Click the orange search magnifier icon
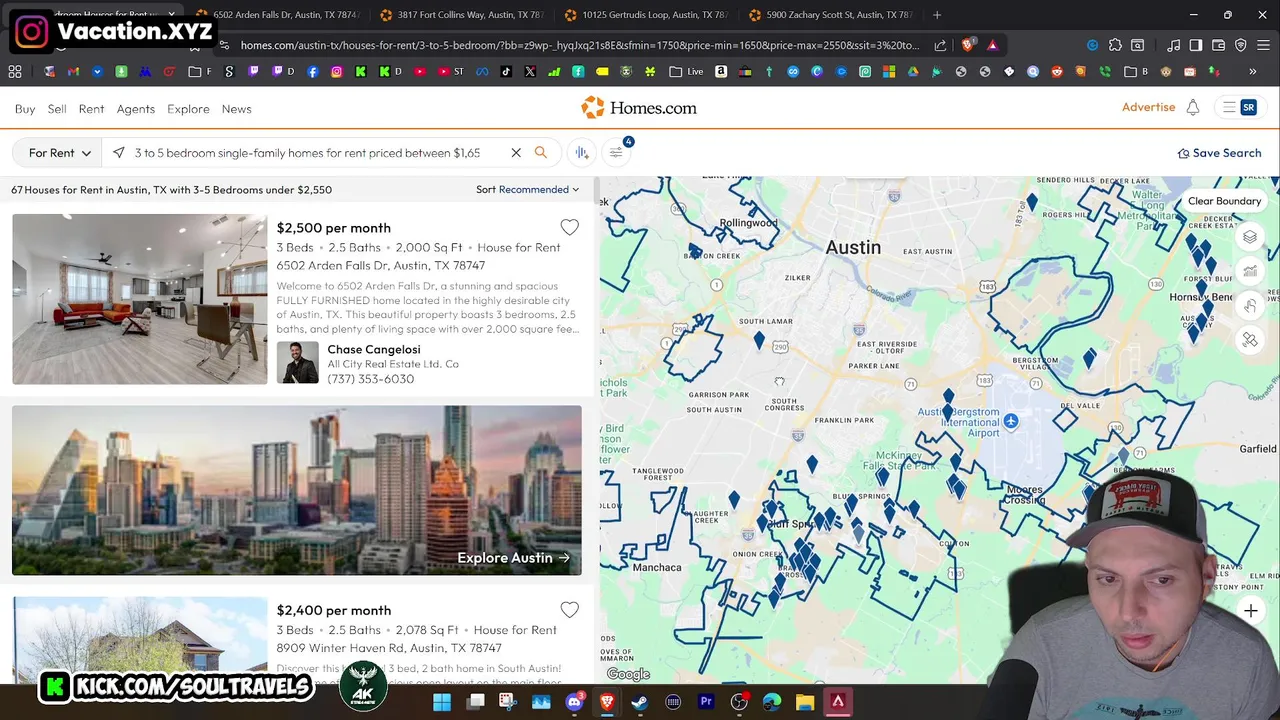1280x720 pixels. tap(541, 153)
